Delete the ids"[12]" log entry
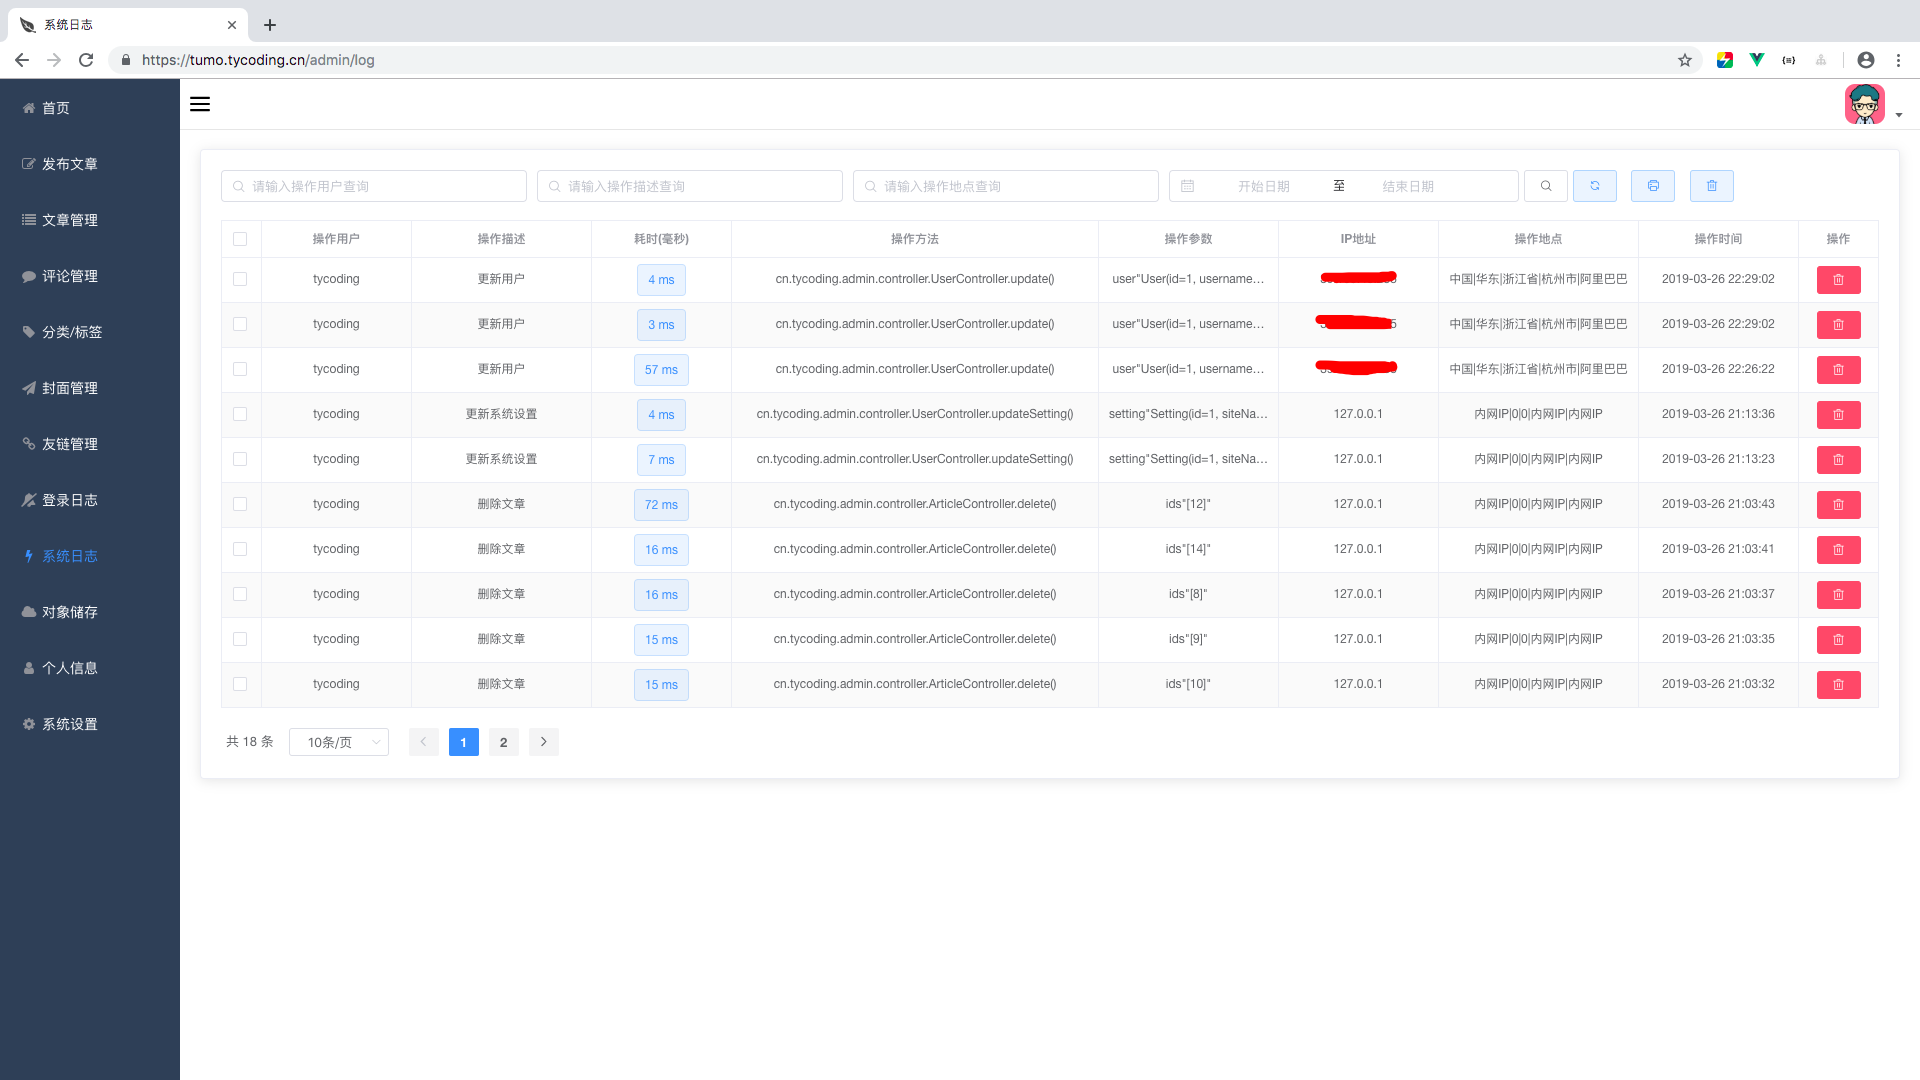 tap(1838, 505)
